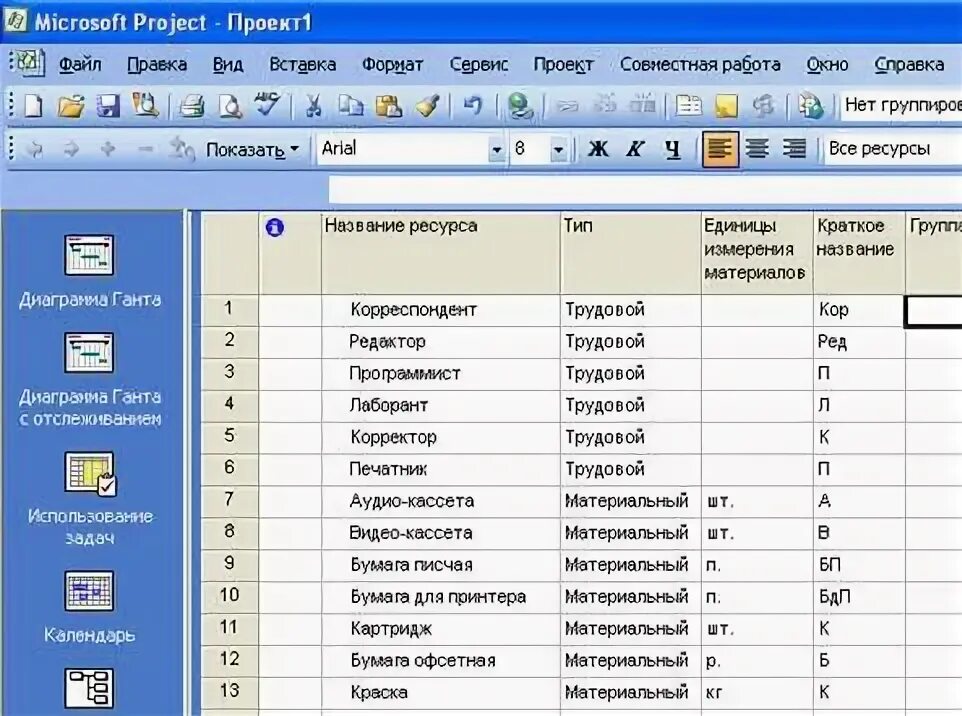The width and height of the screenshot is (962, 716).
Task: Click the Open folder icon
Action: pyautogui.click(x=71, y=106)
